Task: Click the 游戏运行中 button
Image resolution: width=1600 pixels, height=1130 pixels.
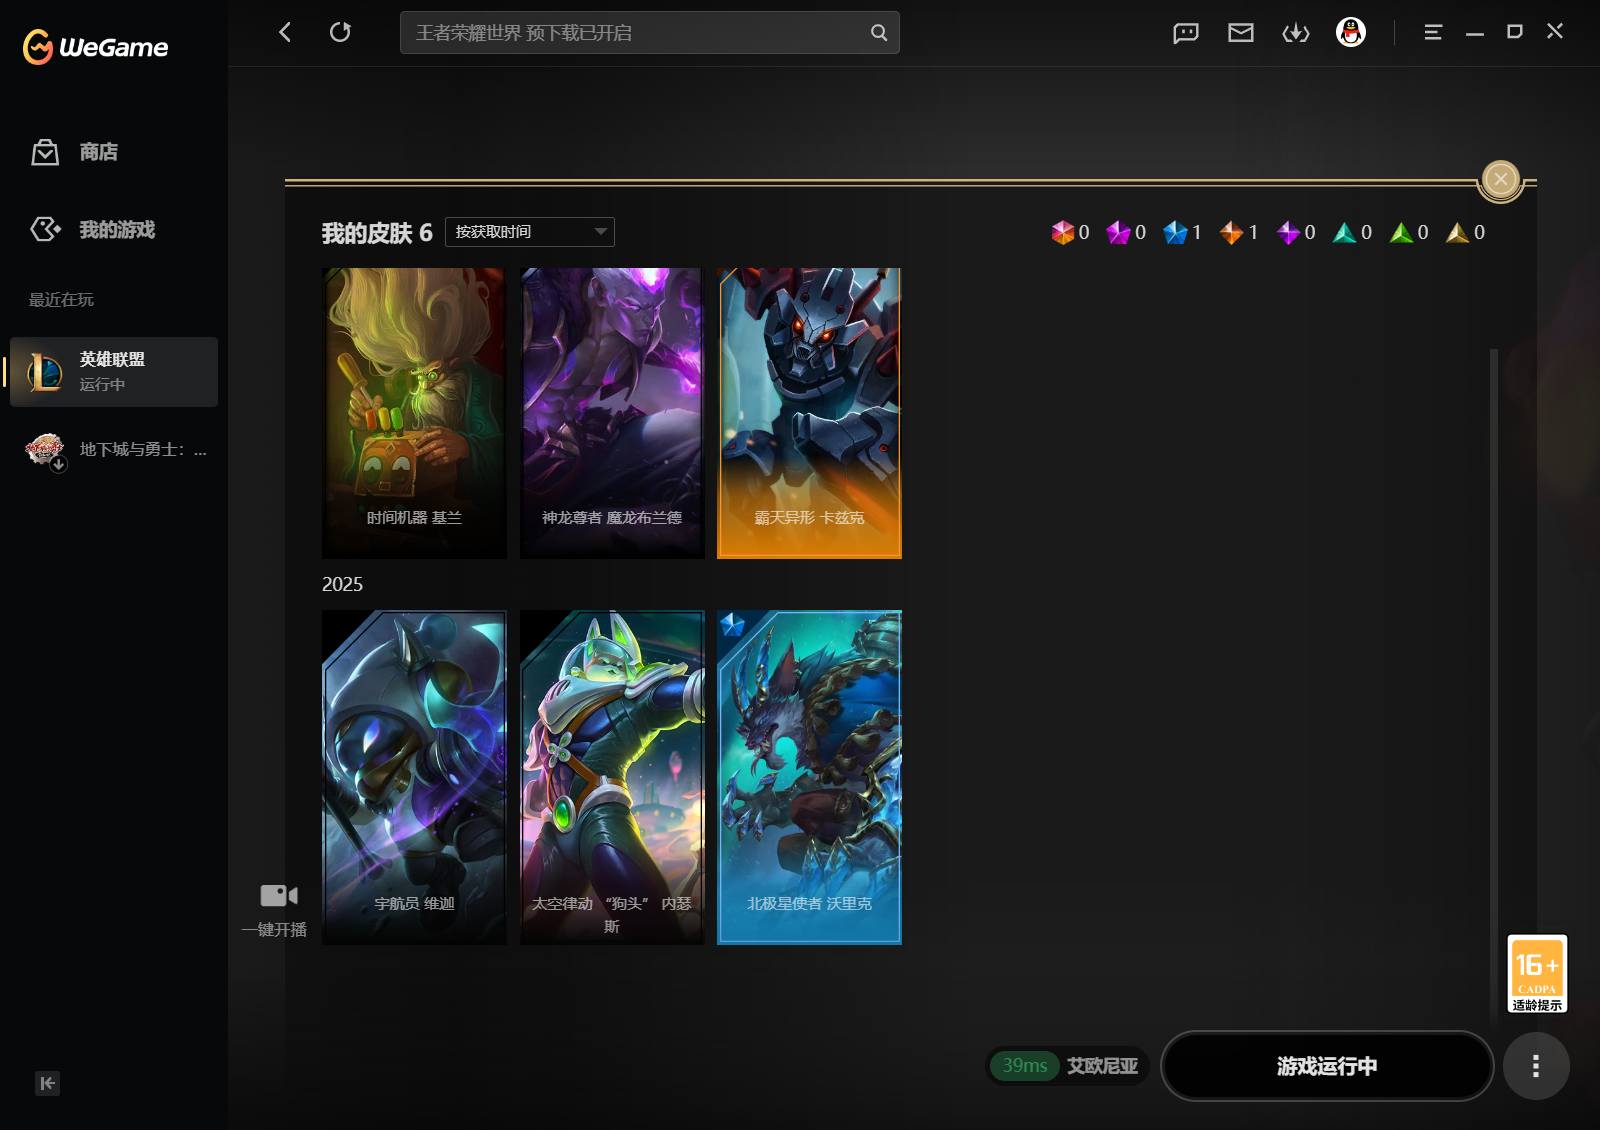Action: point(1327,1066)
